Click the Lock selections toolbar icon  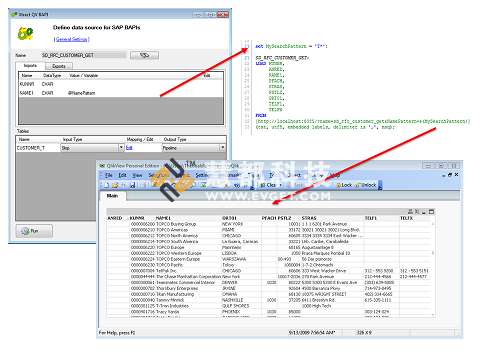tap(344, 185)
